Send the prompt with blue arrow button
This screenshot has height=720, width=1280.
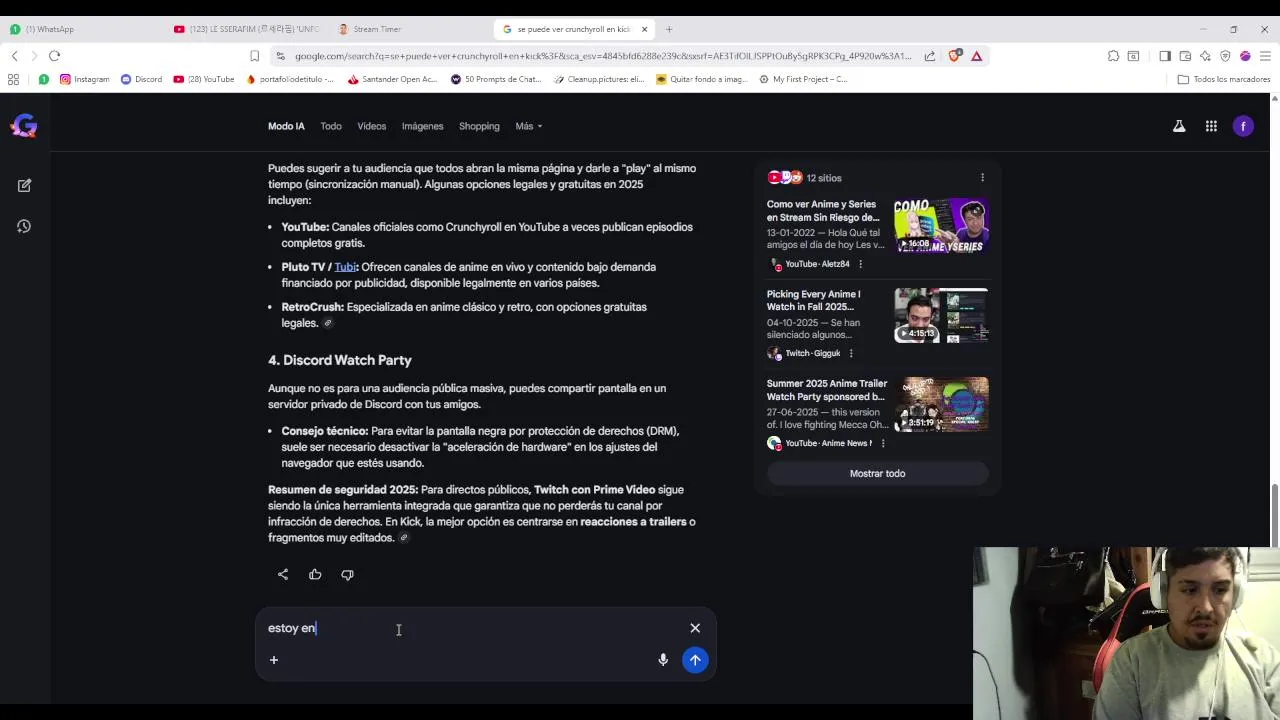[x=695, y=660]
